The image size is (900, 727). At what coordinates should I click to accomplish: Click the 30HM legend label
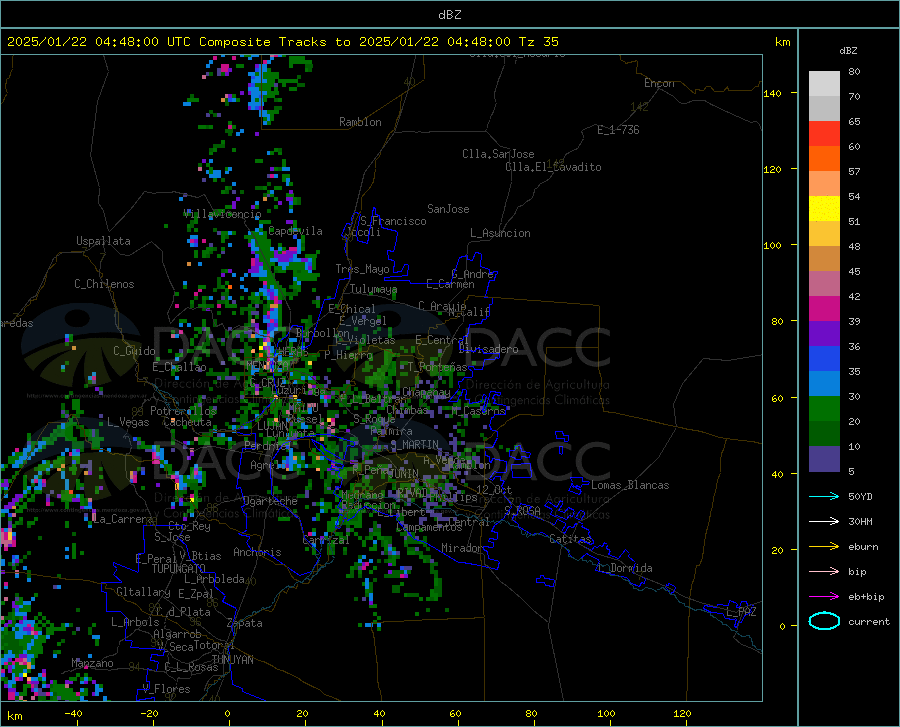[x=860, y=522]
